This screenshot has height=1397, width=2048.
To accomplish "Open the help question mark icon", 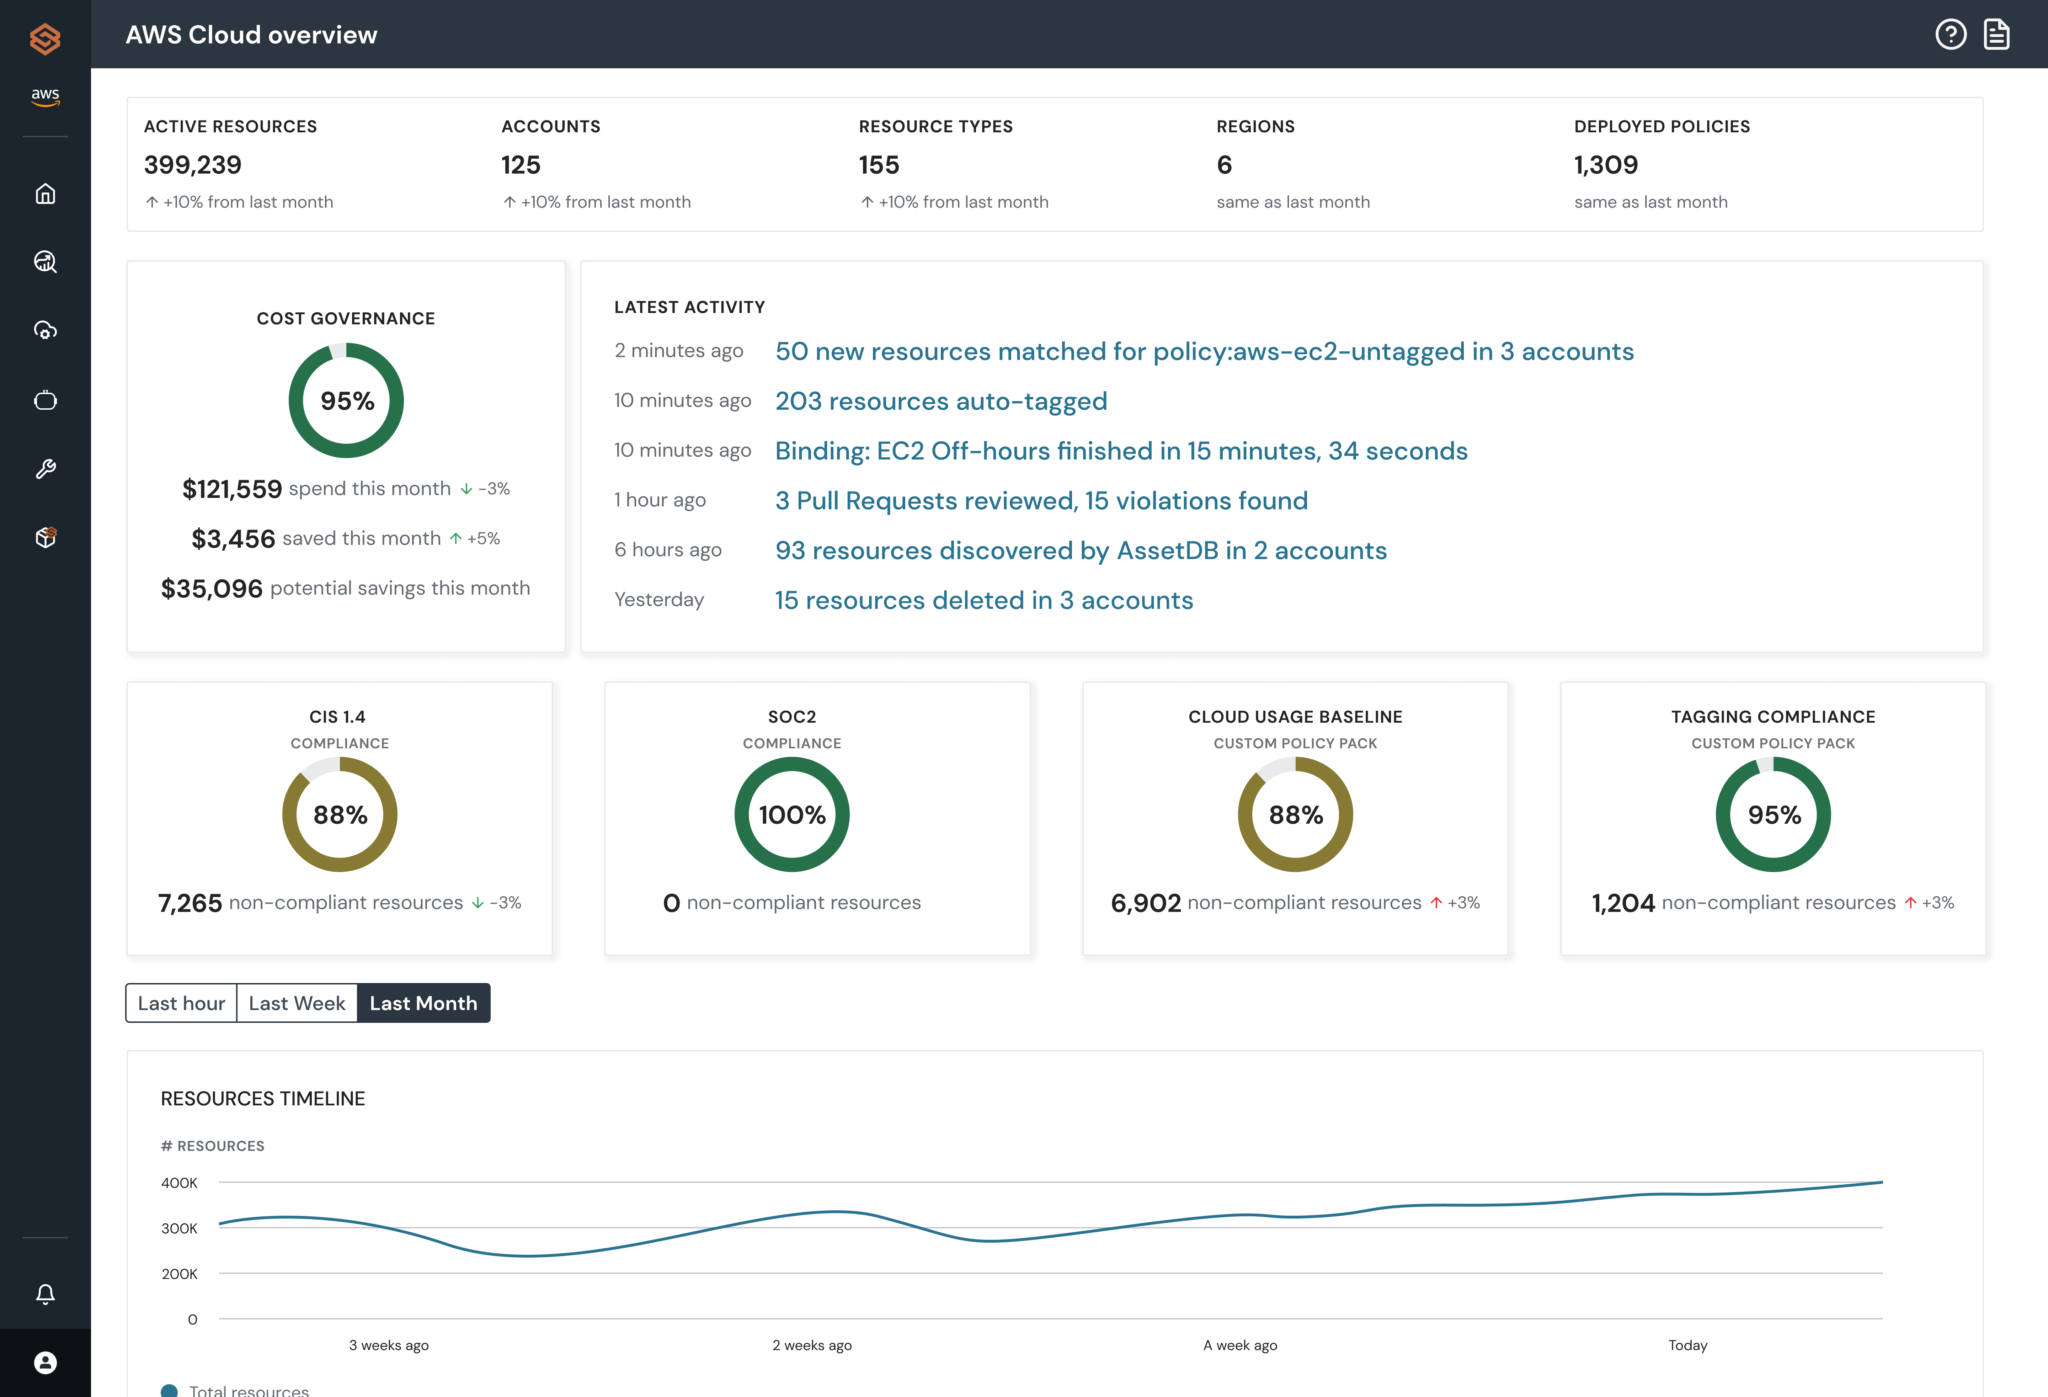I will pyautogui.click(x=1950, y=34).
